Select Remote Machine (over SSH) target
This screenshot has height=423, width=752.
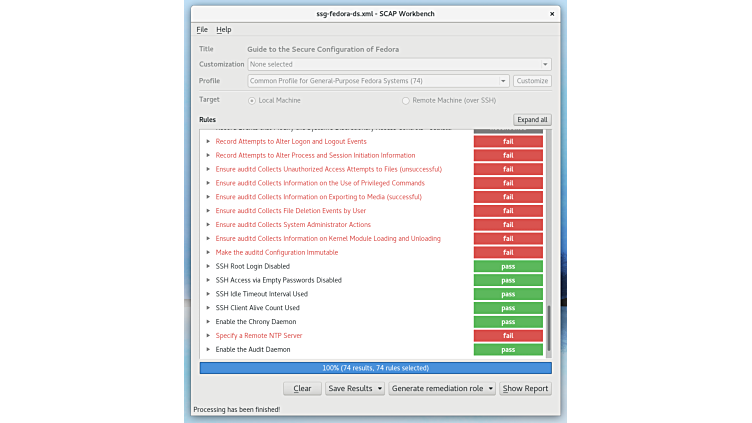click(x=406, y=100)
